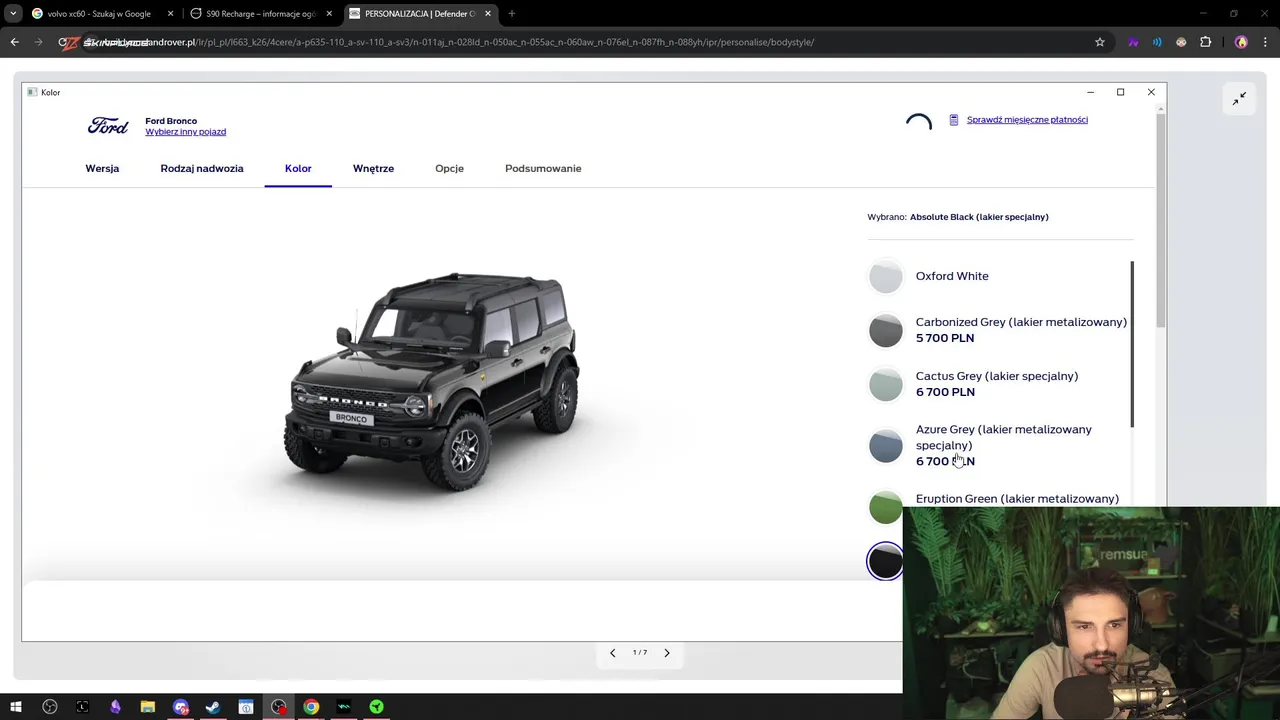Image resolution: width=1280 pixels, height=720 pixels.
Task: Open the black square app on the taskbar
Action: tap(82, 707)
